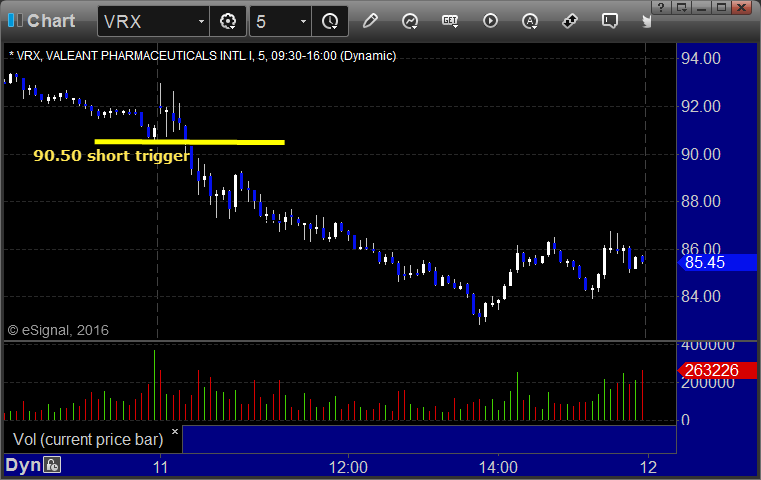Click the Dyn scaling label
This screenshot has width=761, height=480.
point(22,465)
